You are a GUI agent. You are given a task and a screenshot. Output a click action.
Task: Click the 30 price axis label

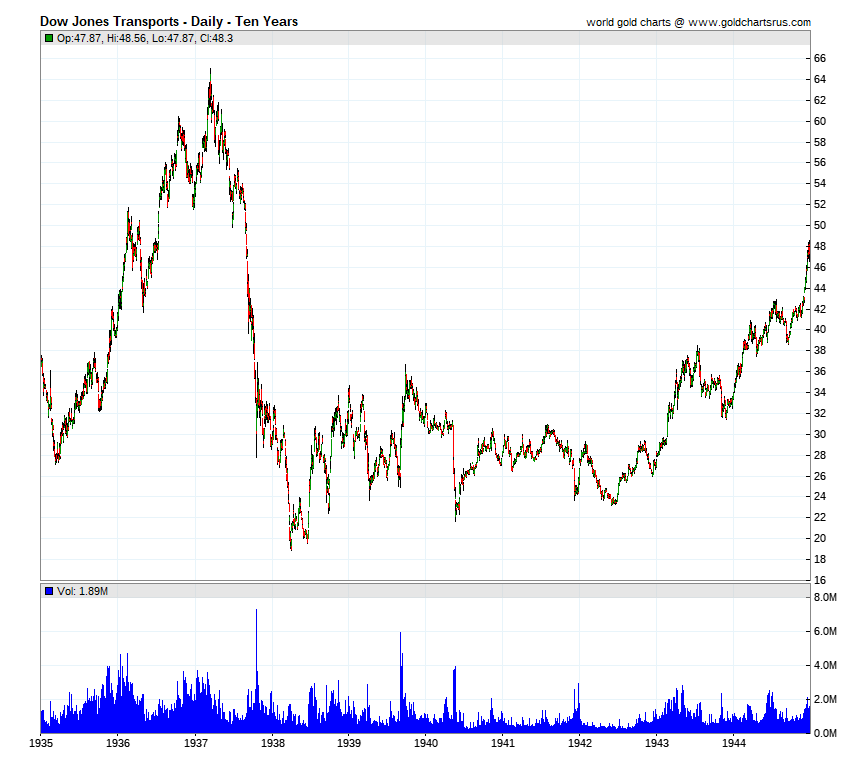pos(820,435)
